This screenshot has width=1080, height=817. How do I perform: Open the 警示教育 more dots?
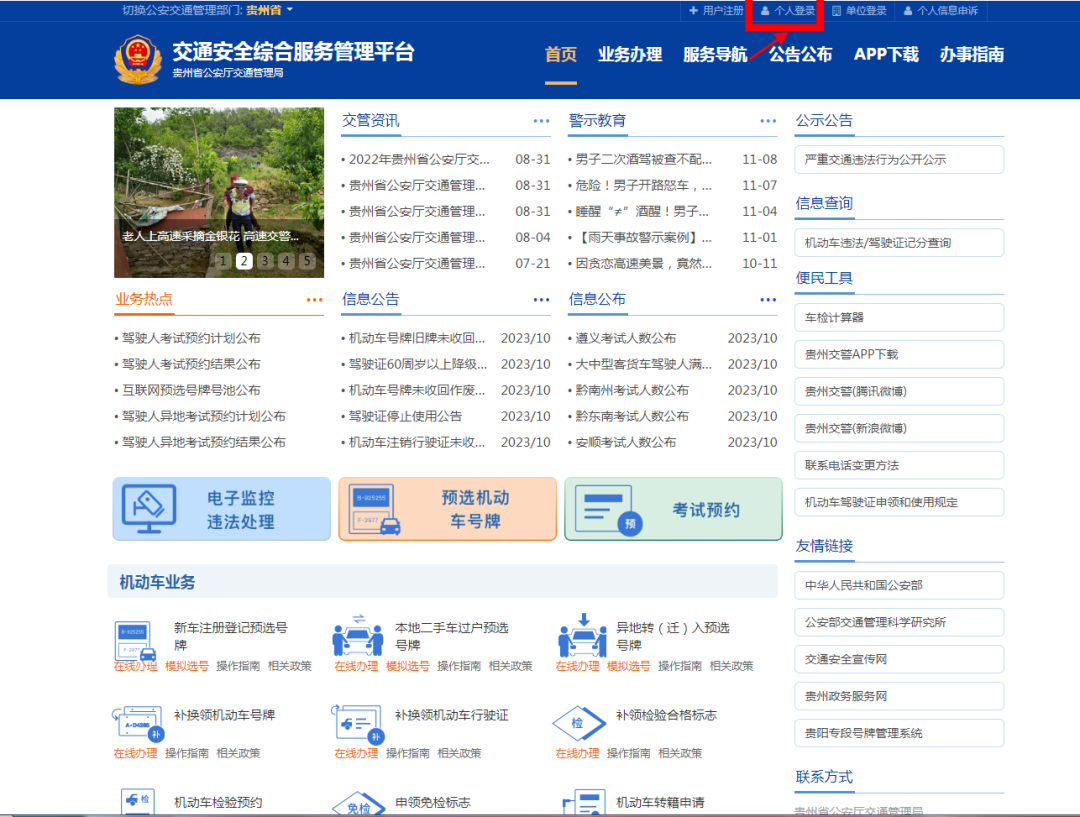[768, 121]
